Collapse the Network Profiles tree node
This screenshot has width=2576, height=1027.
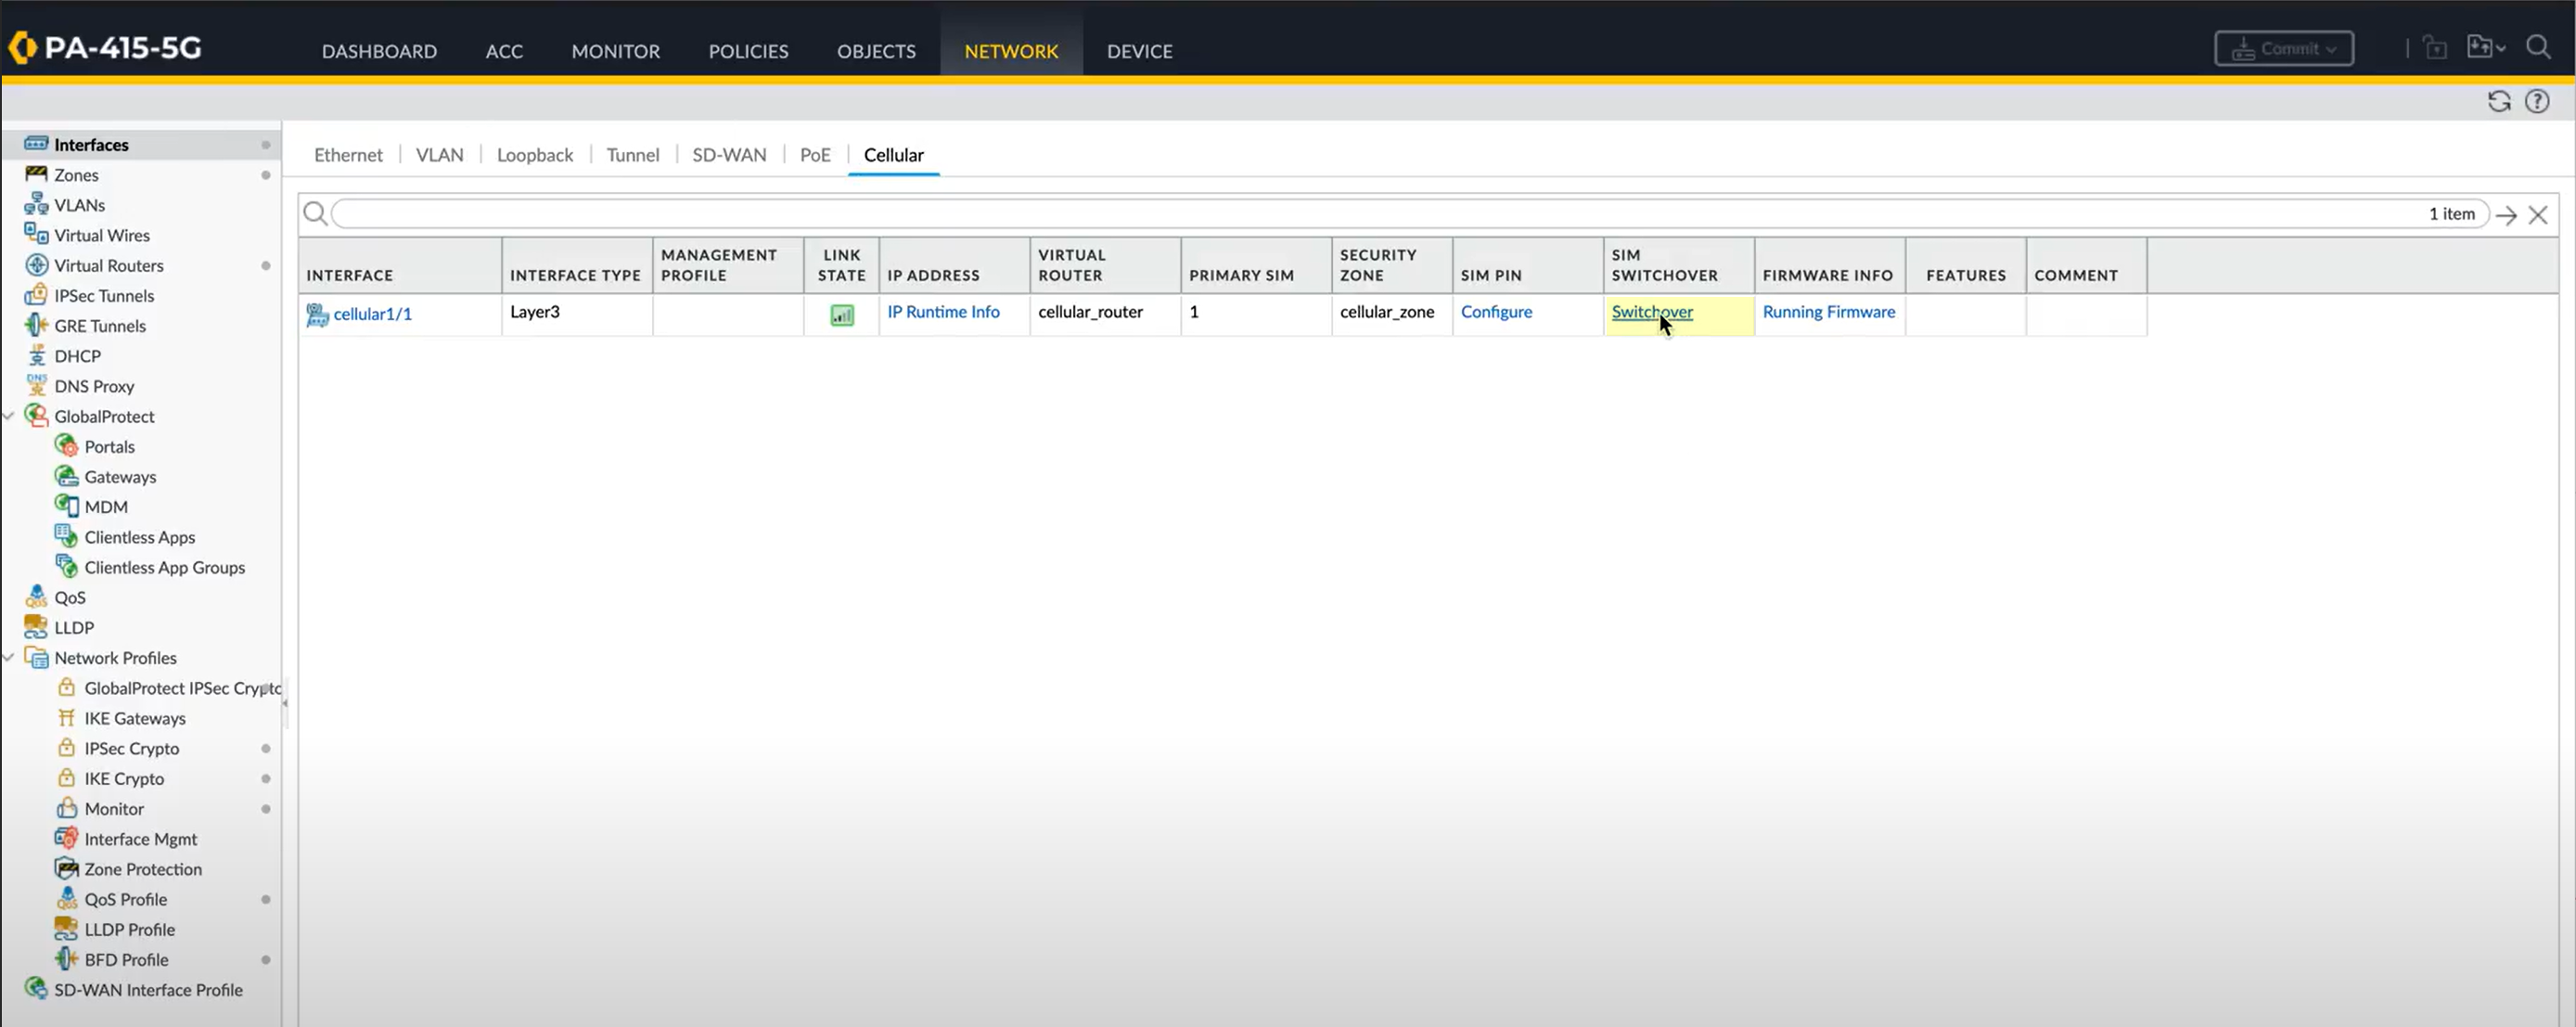[9, 657]
